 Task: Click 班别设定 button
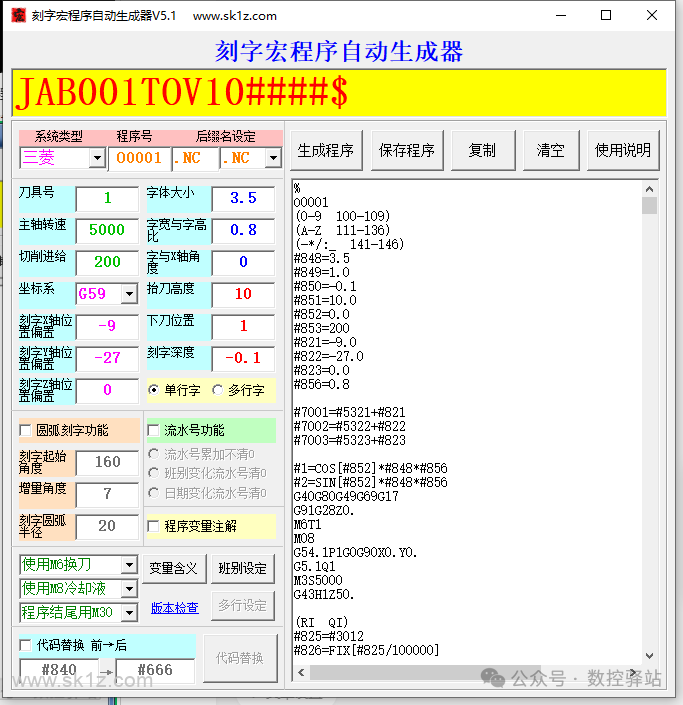(x=243, y=569)
